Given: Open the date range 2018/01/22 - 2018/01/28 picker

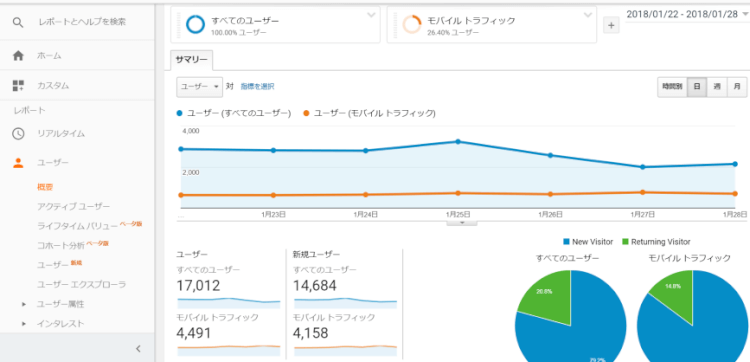Looking at the screenshot, I should point(686,14).
